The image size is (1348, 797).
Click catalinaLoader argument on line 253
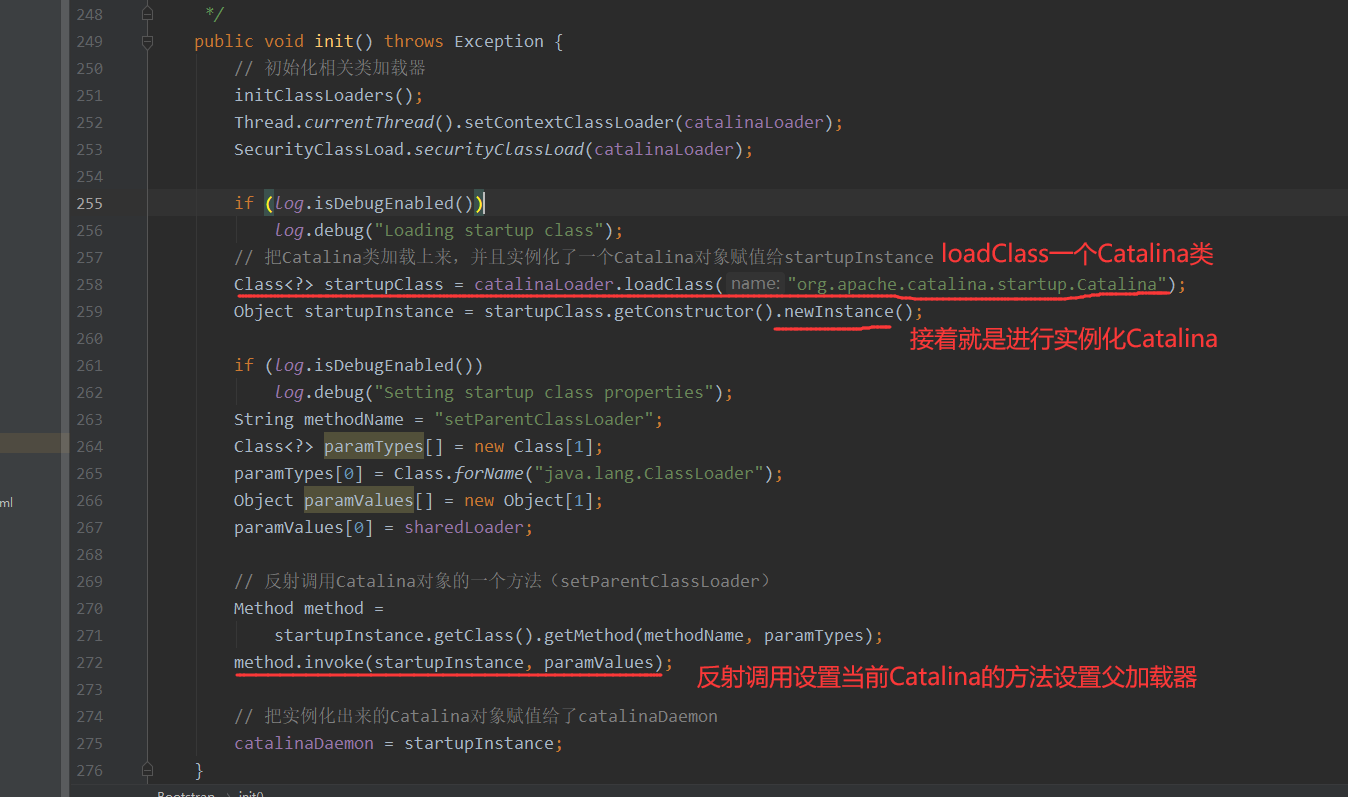(664, 149)
